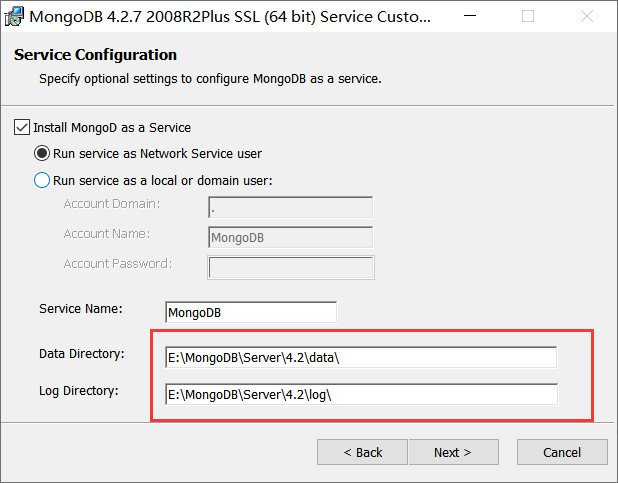Cancel the MongoDB installation
618x483 pixels.
tap(562, 452)
